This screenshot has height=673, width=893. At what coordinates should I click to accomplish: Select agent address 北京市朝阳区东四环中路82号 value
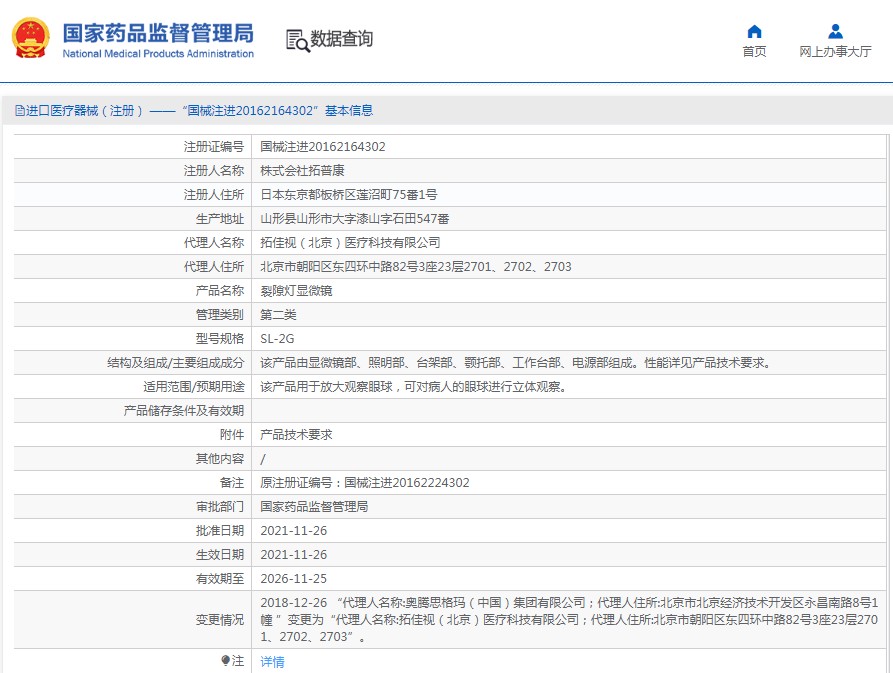tap(416, 266)
